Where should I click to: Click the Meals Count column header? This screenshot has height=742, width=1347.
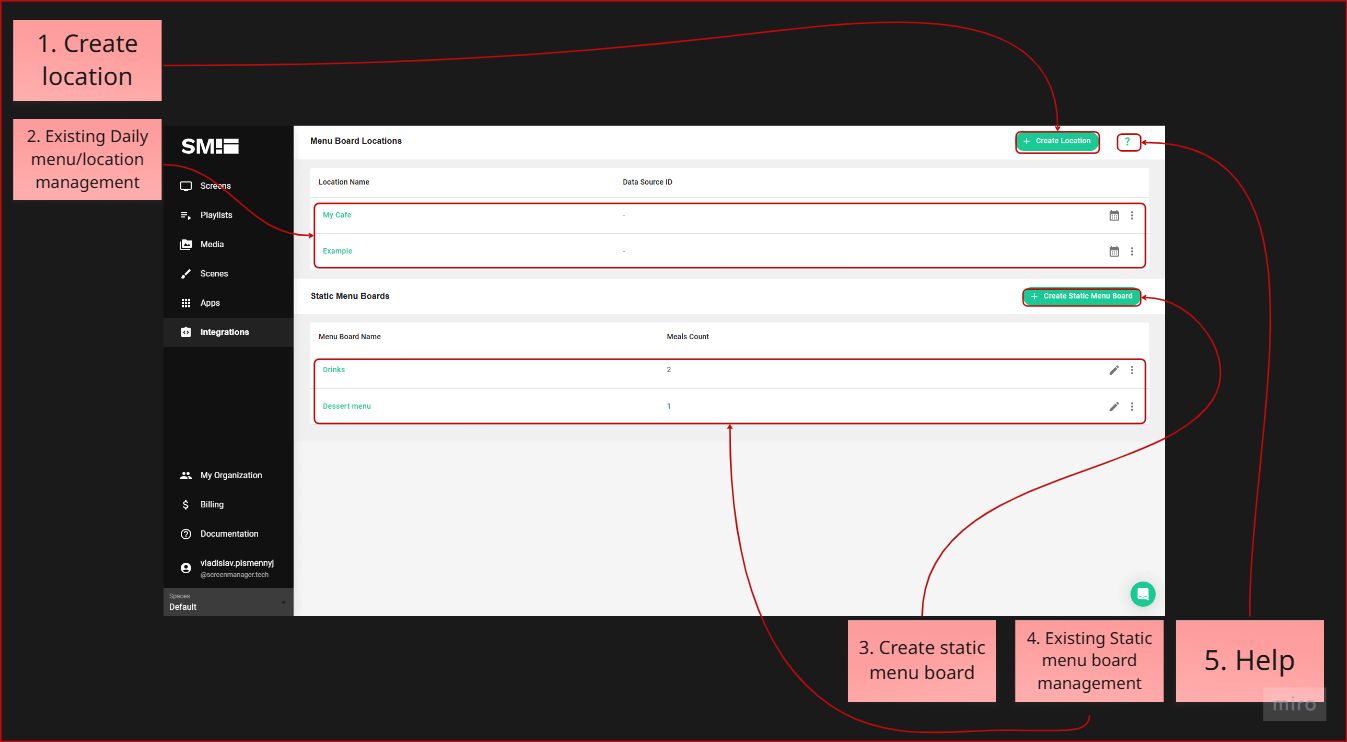(x=688, y=337)
